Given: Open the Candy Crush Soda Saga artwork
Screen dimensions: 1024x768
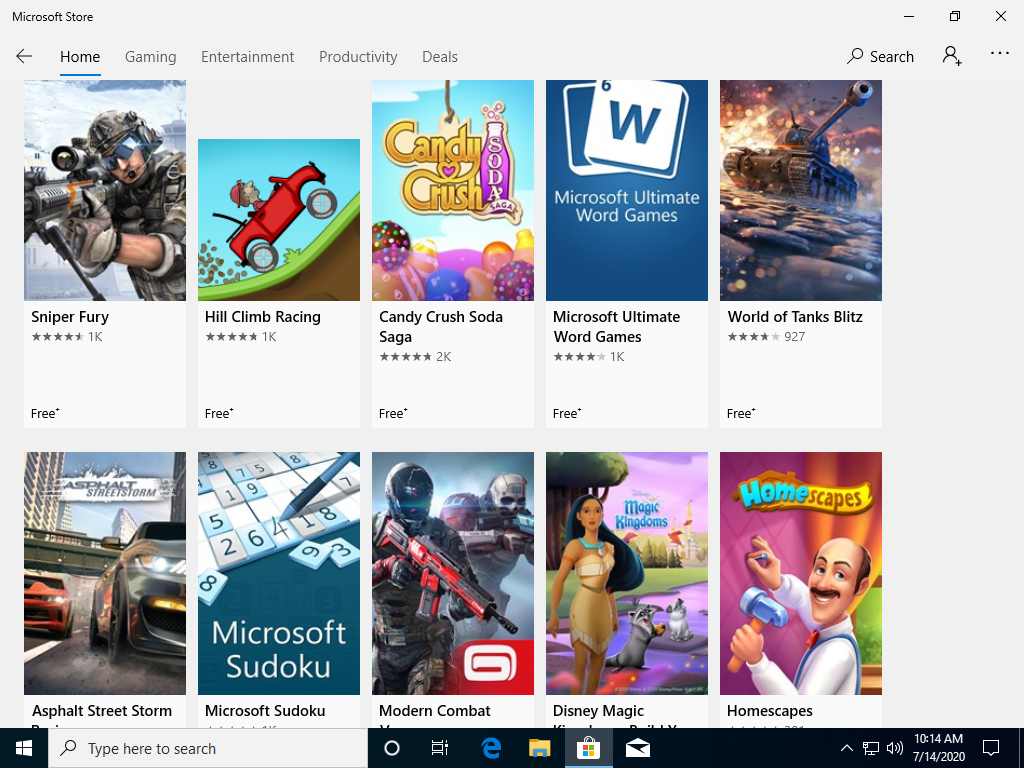Looking at the screenshot, I should (453, 190).
